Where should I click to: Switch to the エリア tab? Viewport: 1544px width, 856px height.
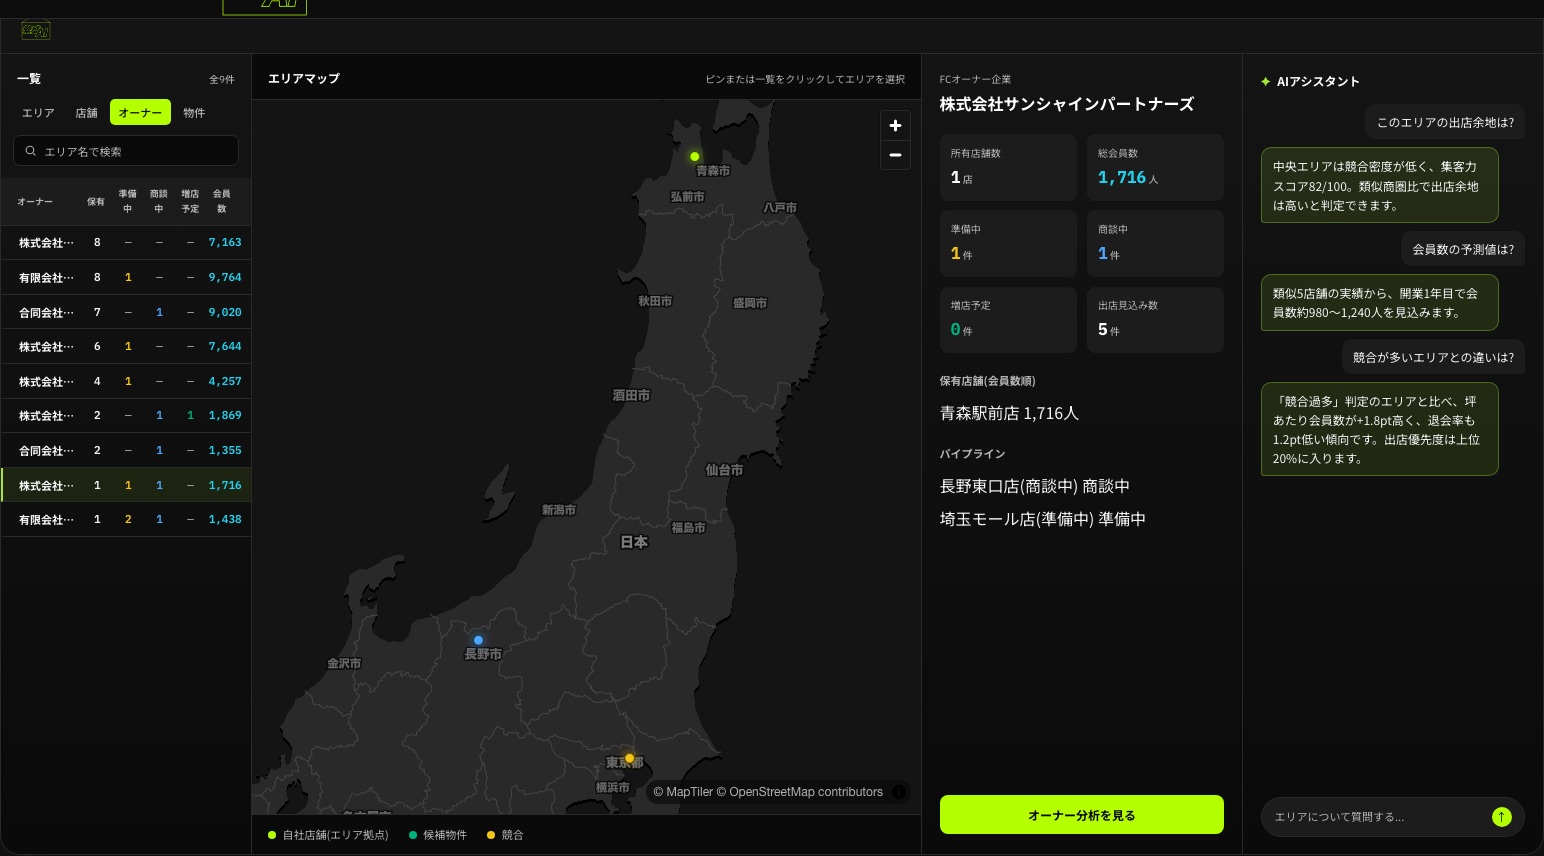tap(38, 113)
